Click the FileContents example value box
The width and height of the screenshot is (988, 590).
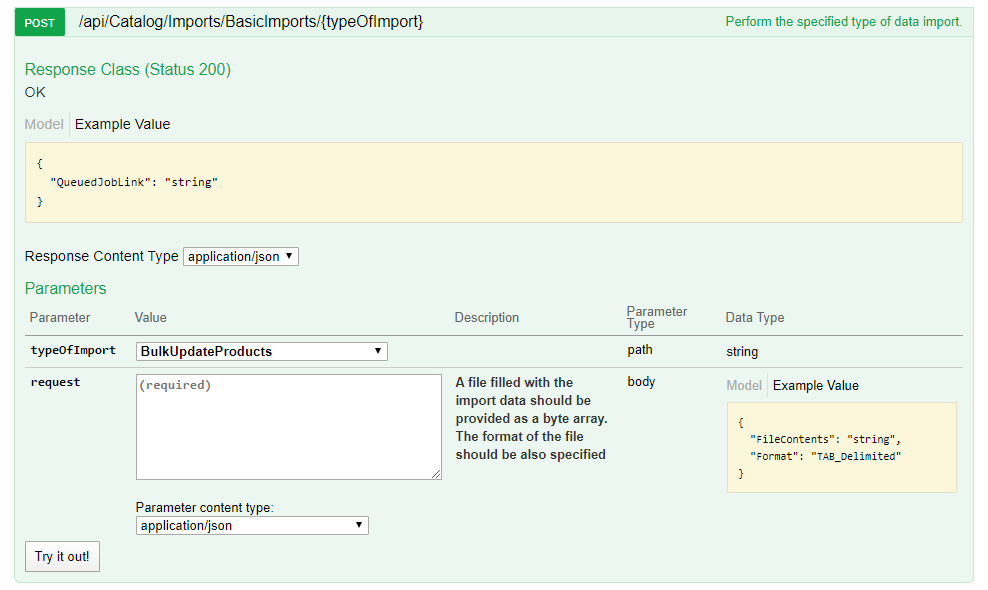pyautogui.click(x=842, y=448)
